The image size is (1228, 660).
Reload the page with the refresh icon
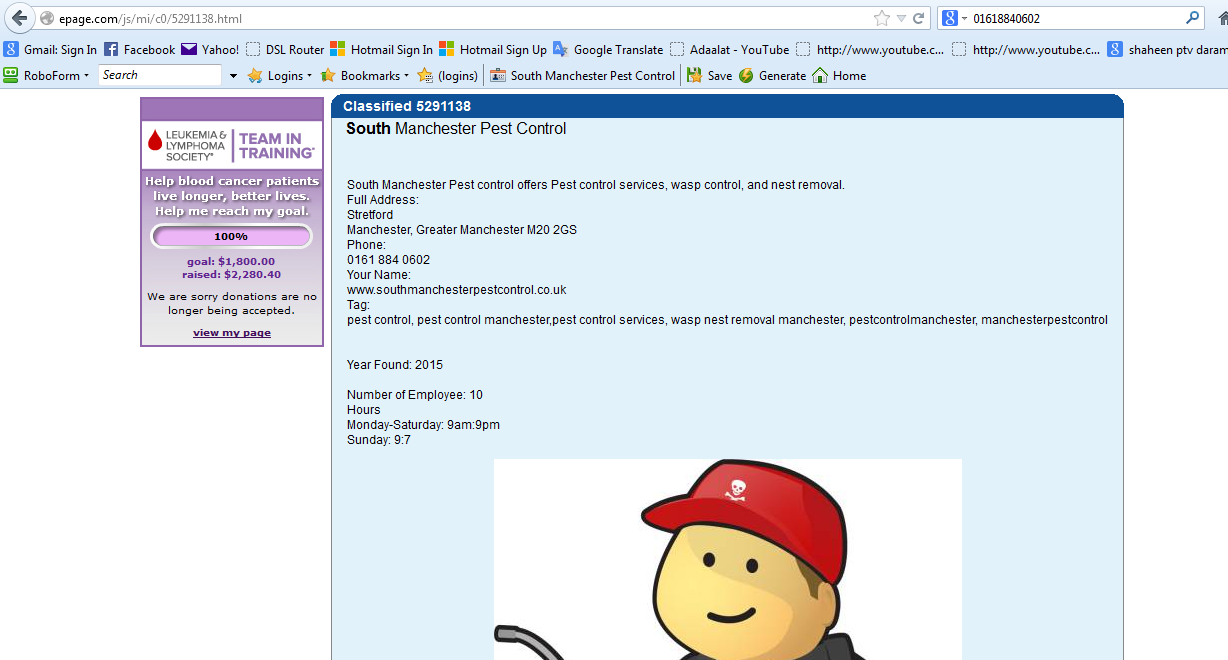coord(918,18)
